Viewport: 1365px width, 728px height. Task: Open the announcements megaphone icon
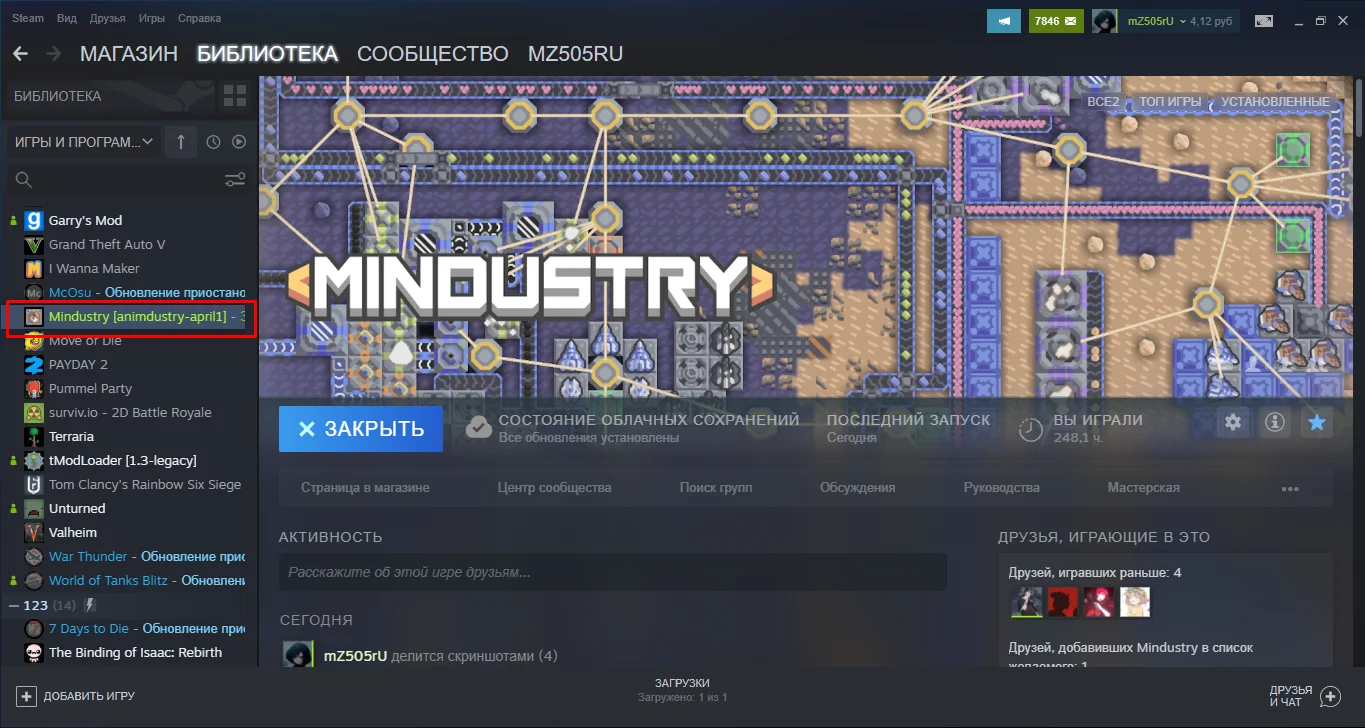1003,20
